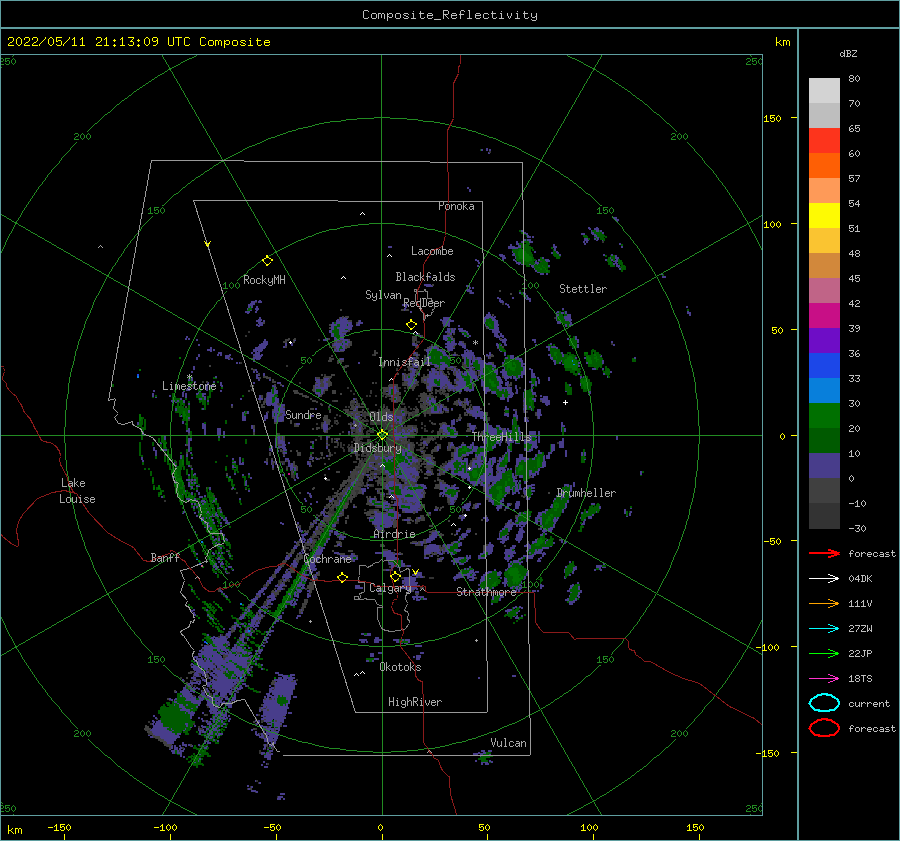Click the 65 dBZ red color swatch
Viewport: 900px width, 841px height.
824,140
